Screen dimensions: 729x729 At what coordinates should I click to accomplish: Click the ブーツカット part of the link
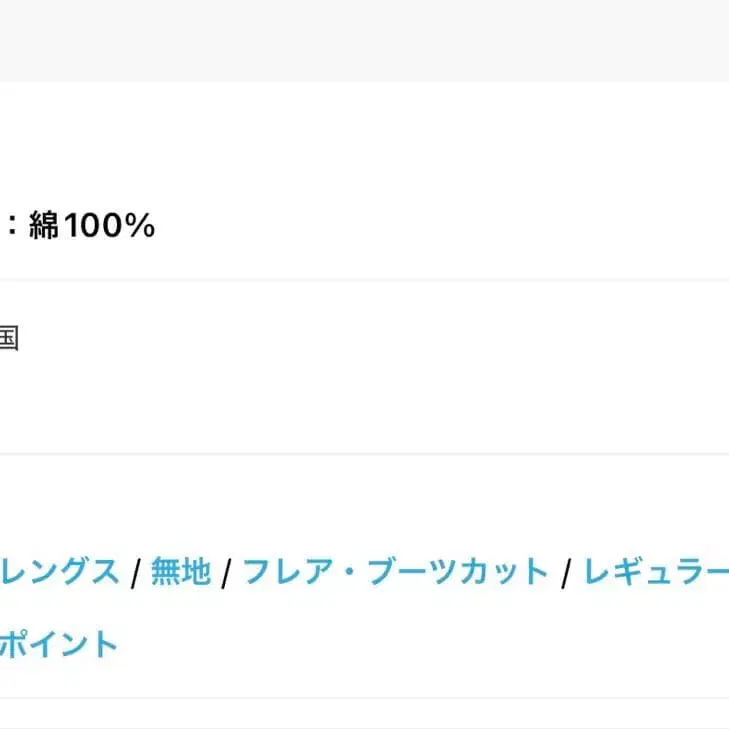click(x=458, y=572)
